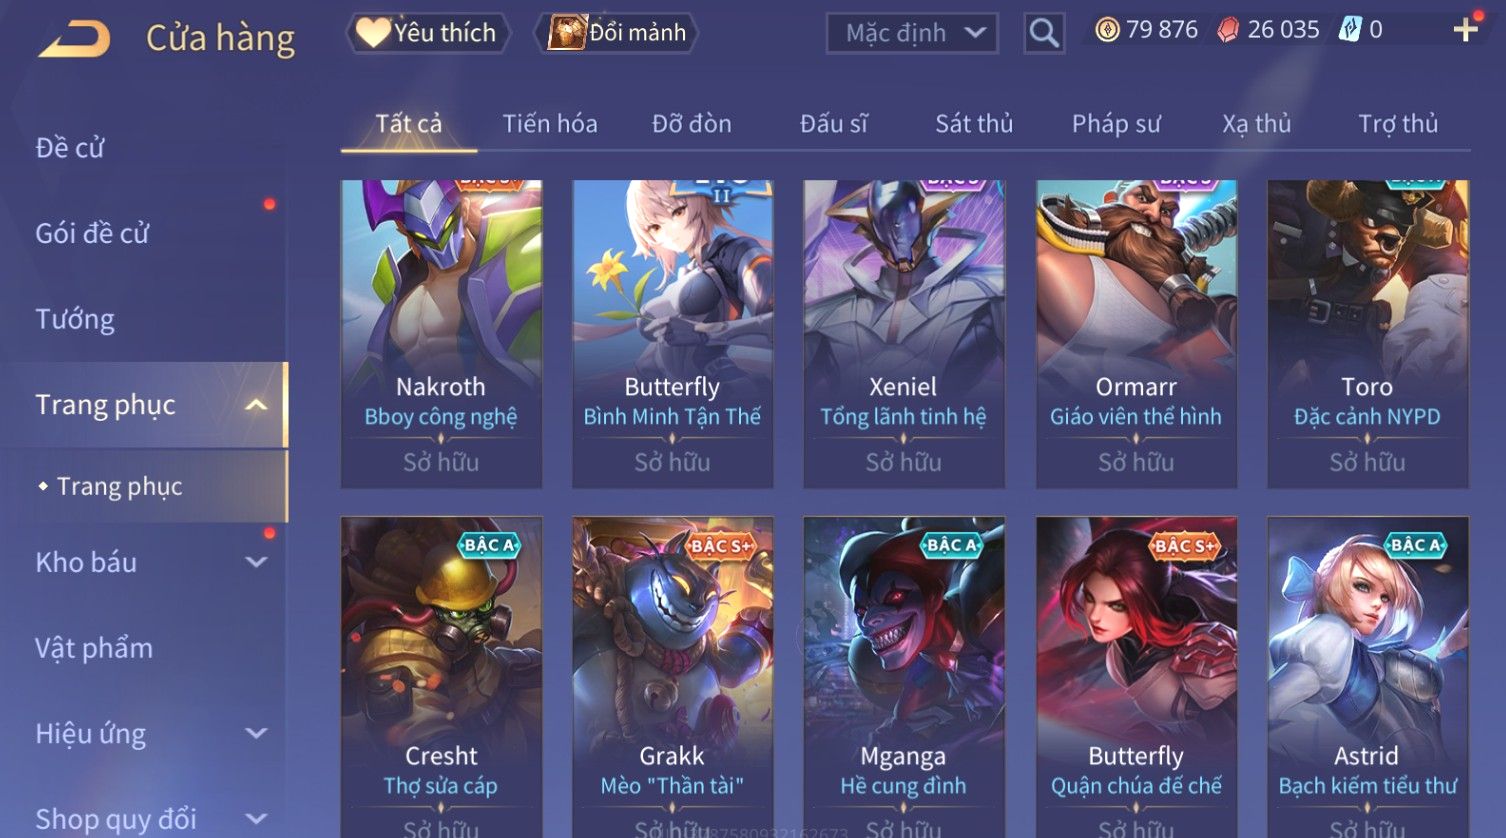Open Tướng in the sidebar
Screen dimensions: 1506x838
click(x=75, y=319)
